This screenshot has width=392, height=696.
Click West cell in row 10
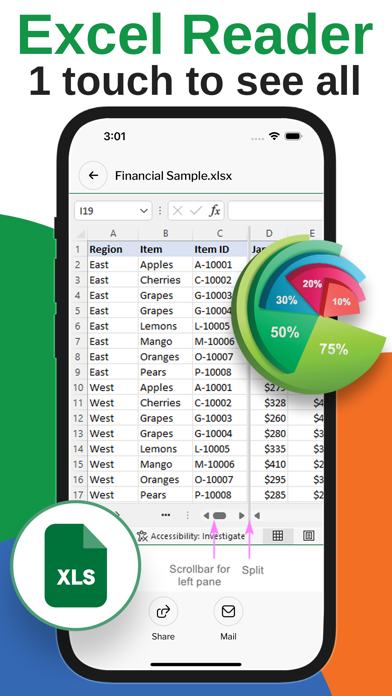pyautogui.click(x=113, y=388)
